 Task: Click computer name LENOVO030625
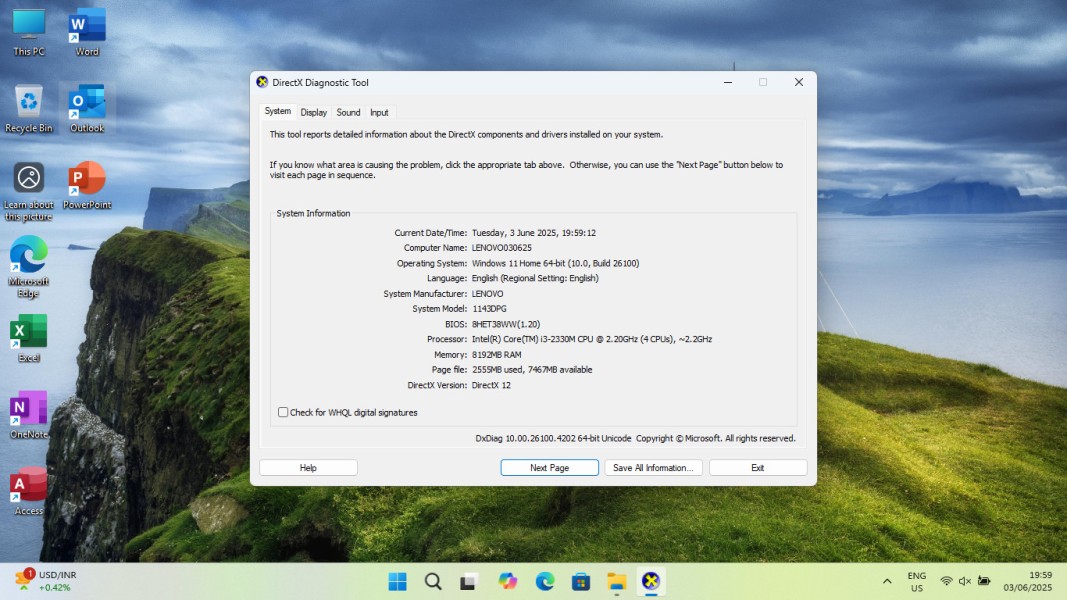(502, 248)
